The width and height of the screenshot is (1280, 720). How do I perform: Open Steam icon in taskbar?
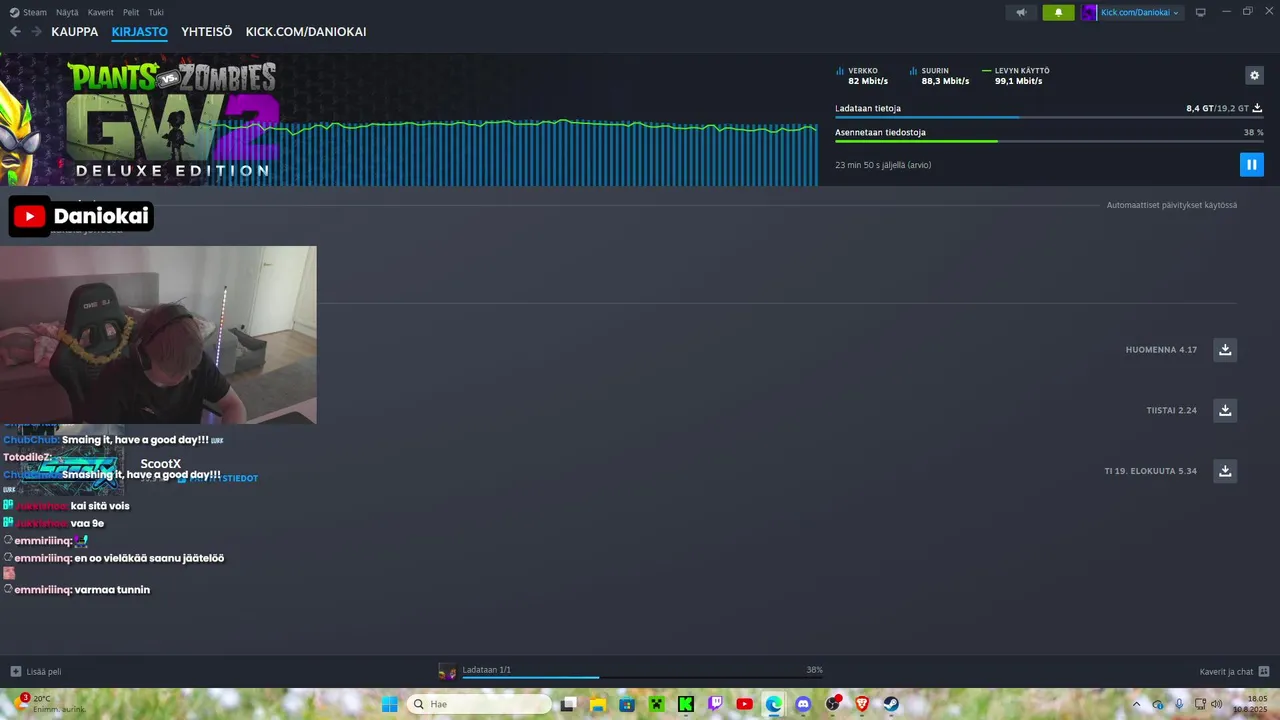click(891, 704)
